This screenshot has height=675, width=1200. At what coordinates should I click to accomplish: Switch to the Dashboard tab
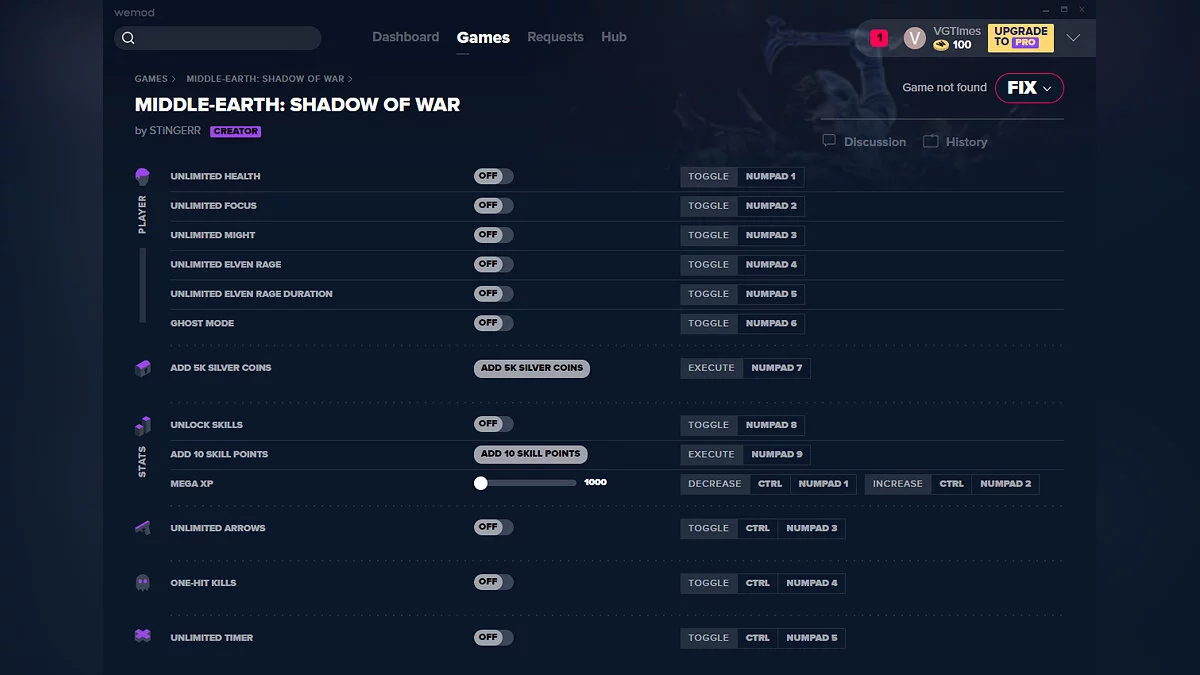(405, 37)
